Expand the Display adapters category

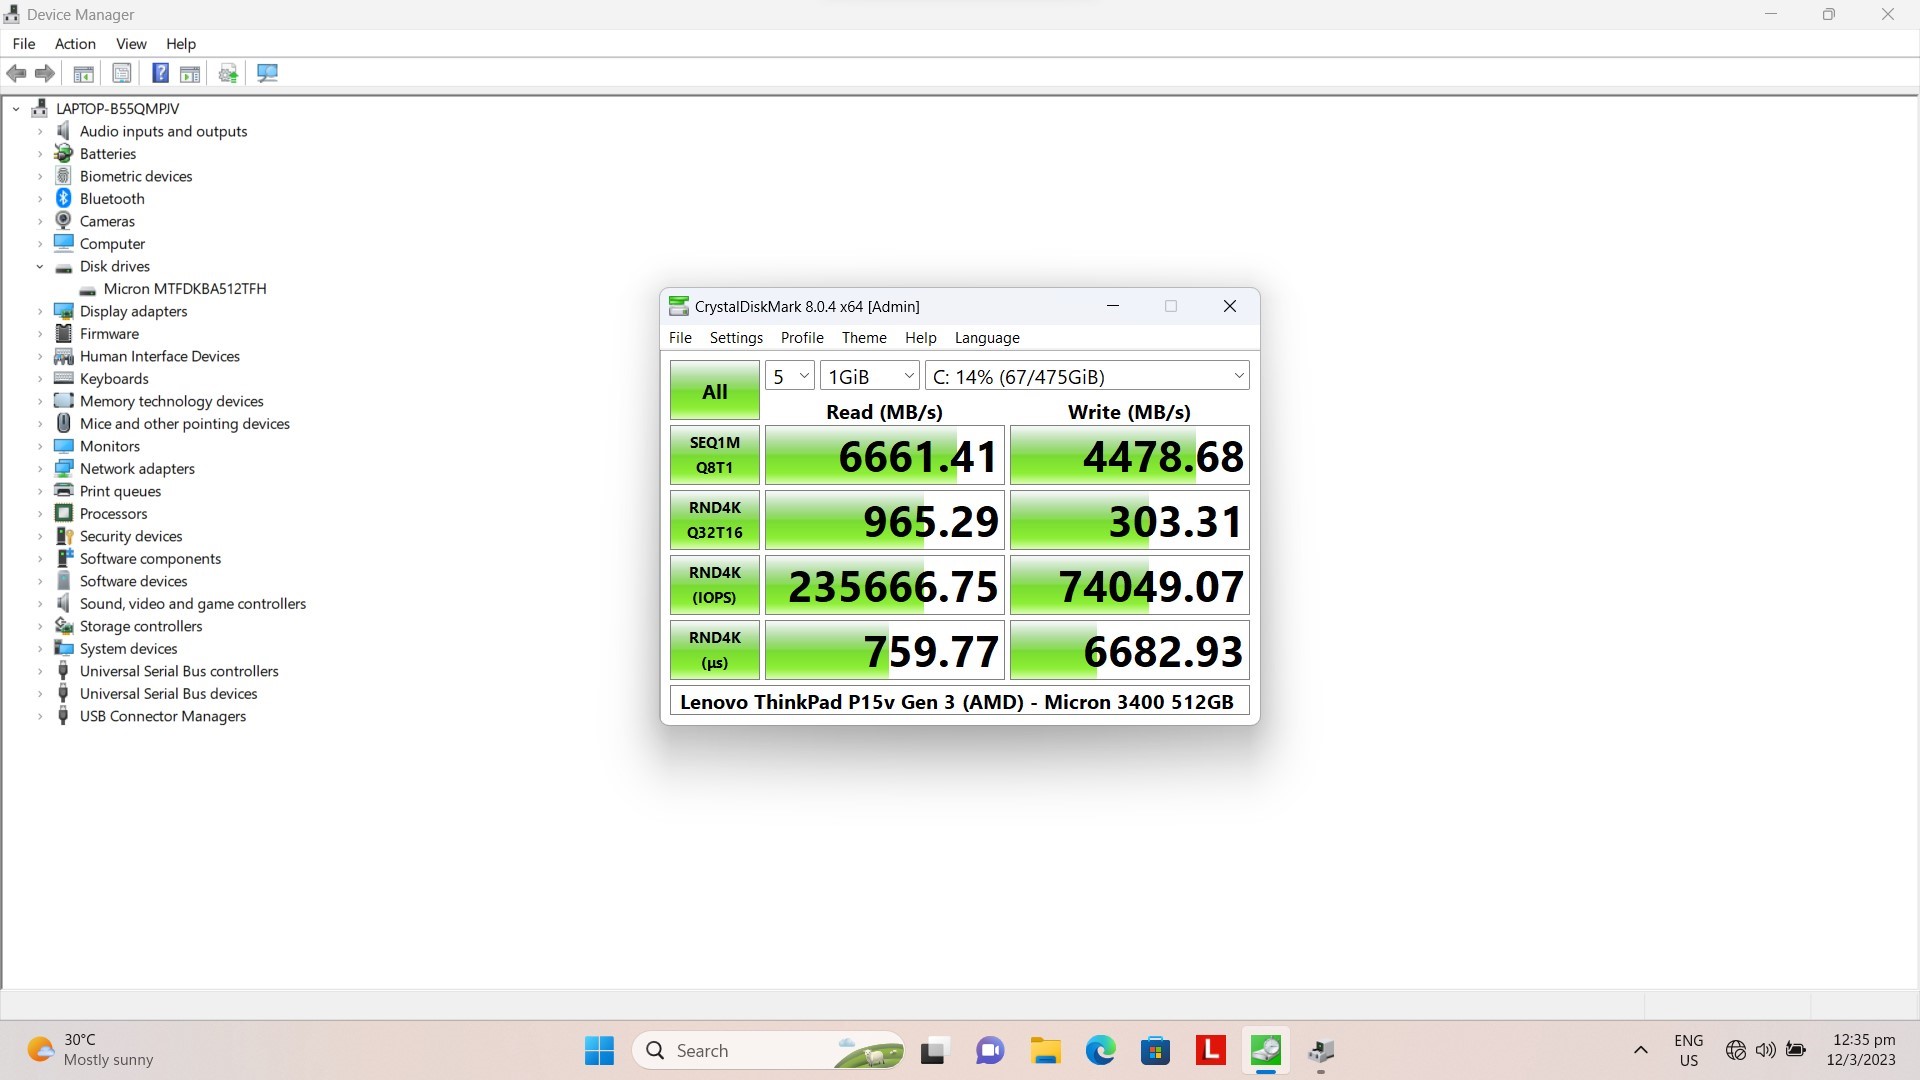40,311
